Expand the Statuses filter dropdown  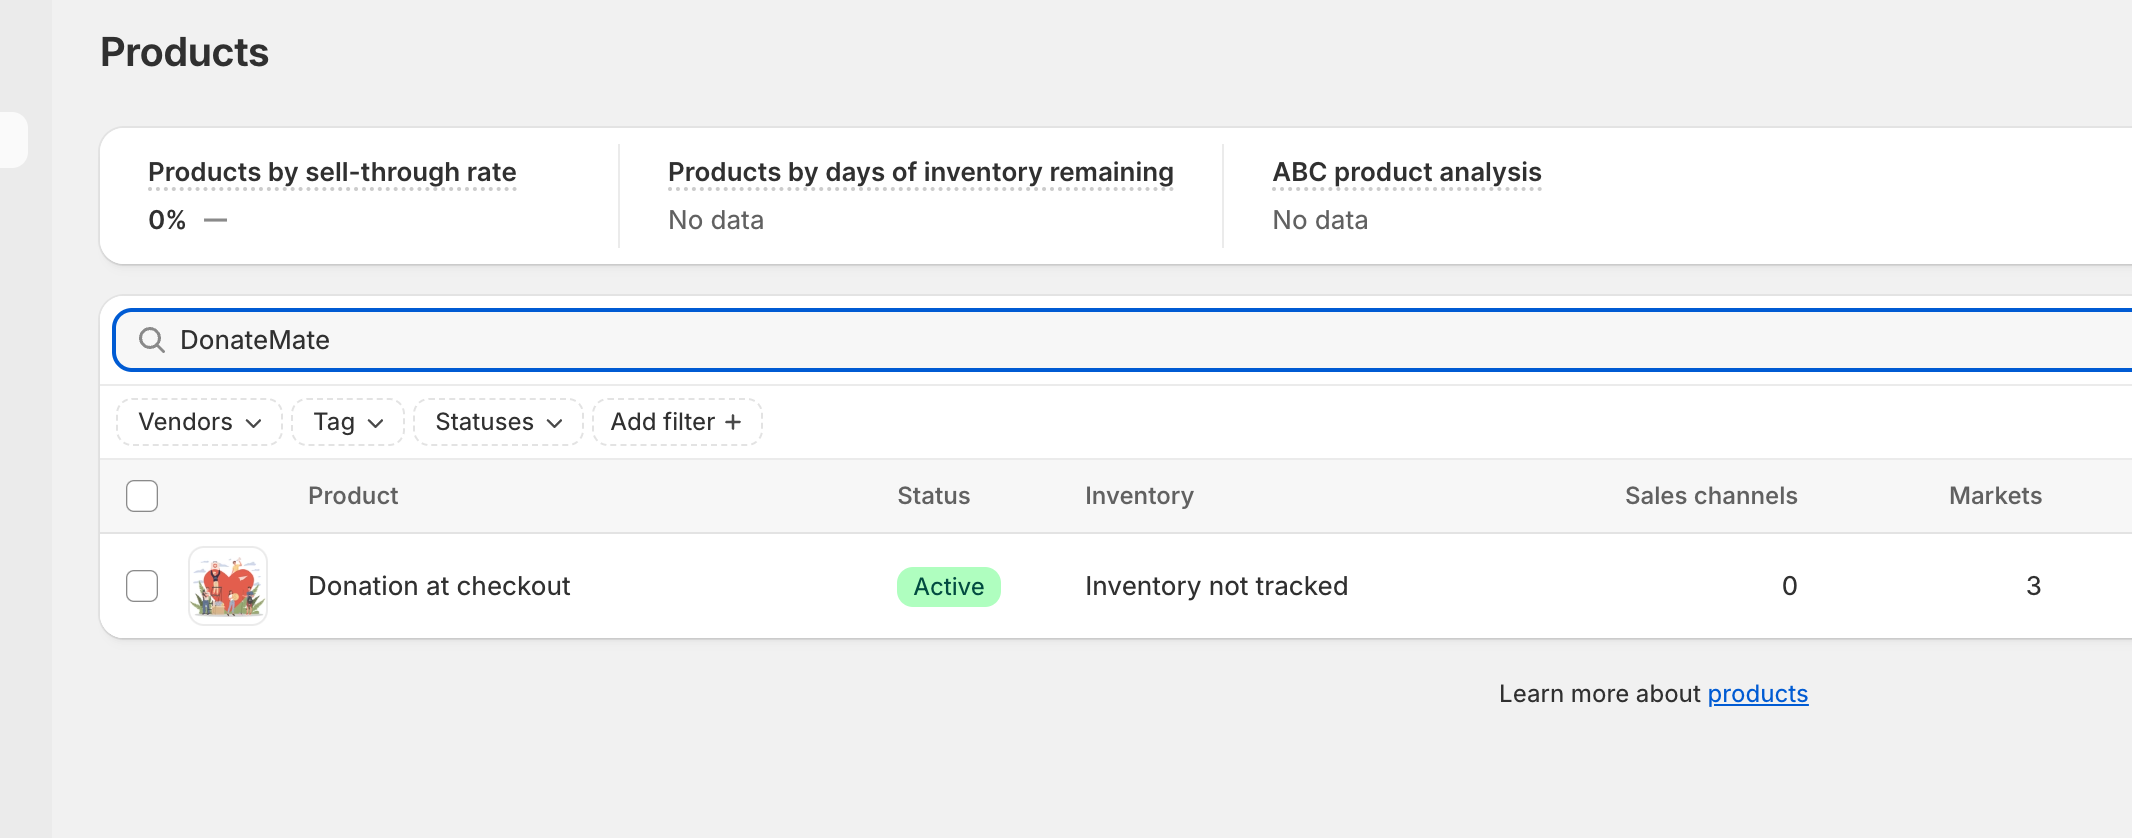point(499,422)
